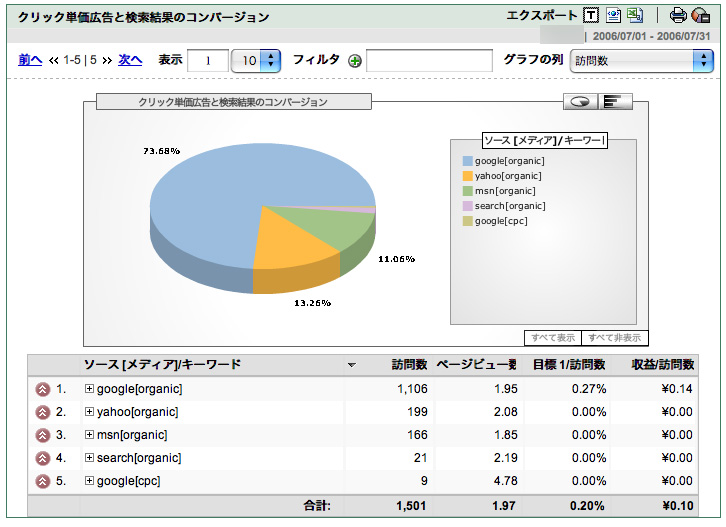726x527 pixels.
Task: Click the filter text input field
Action: click(x=429, y=61)
